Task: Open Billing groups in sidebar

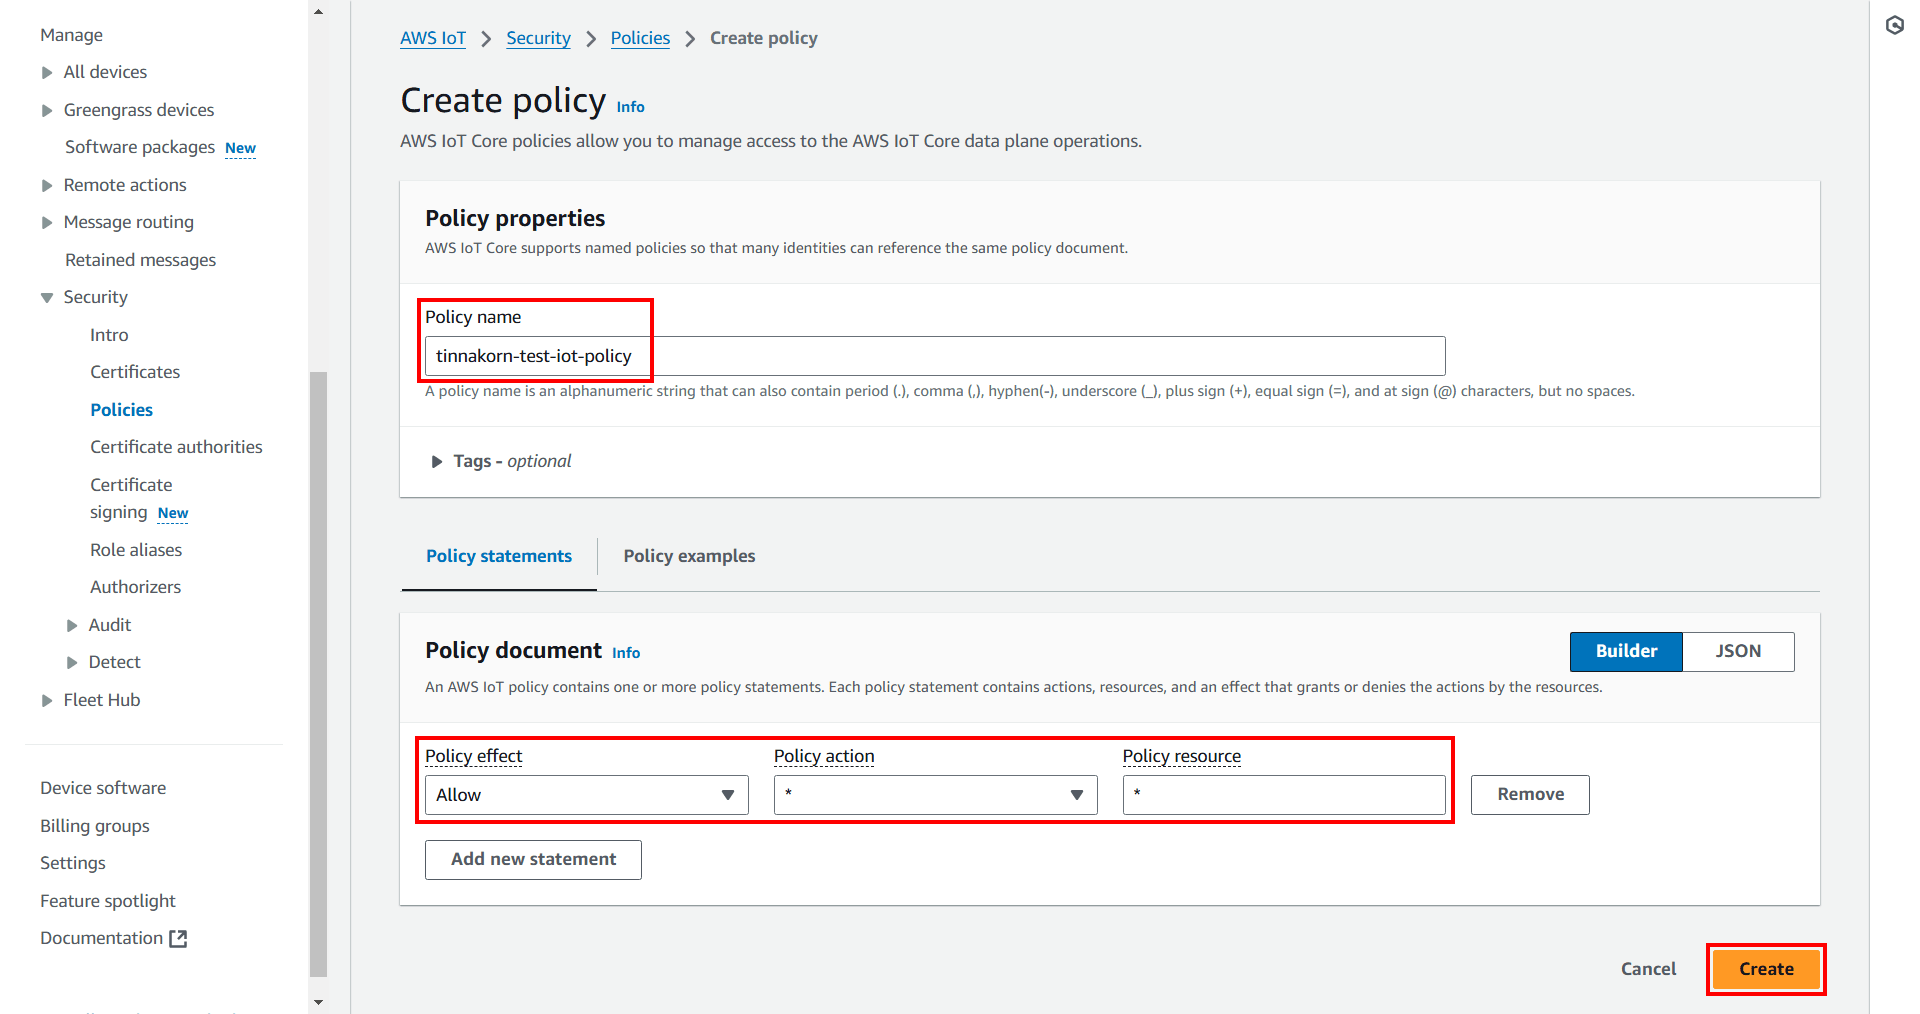Action: click(95, 826)
